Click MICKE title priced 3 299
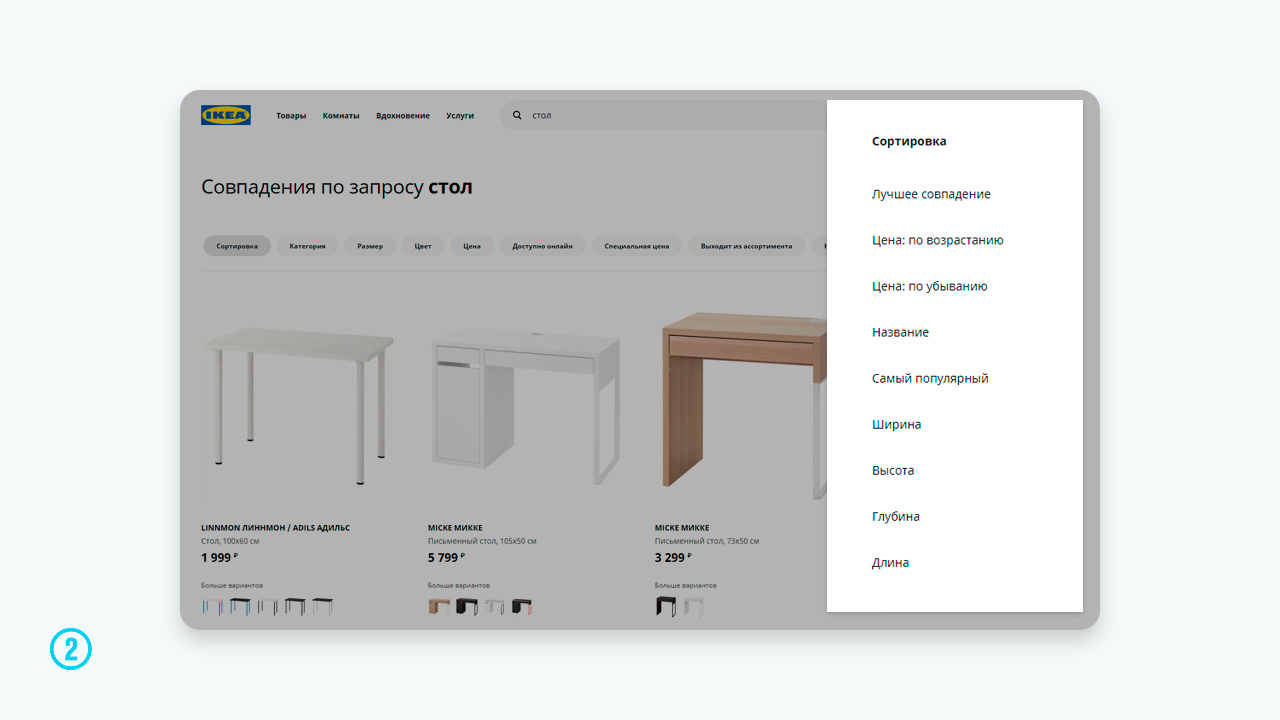Screen dimensions: 1280x720 click(682, 528)
